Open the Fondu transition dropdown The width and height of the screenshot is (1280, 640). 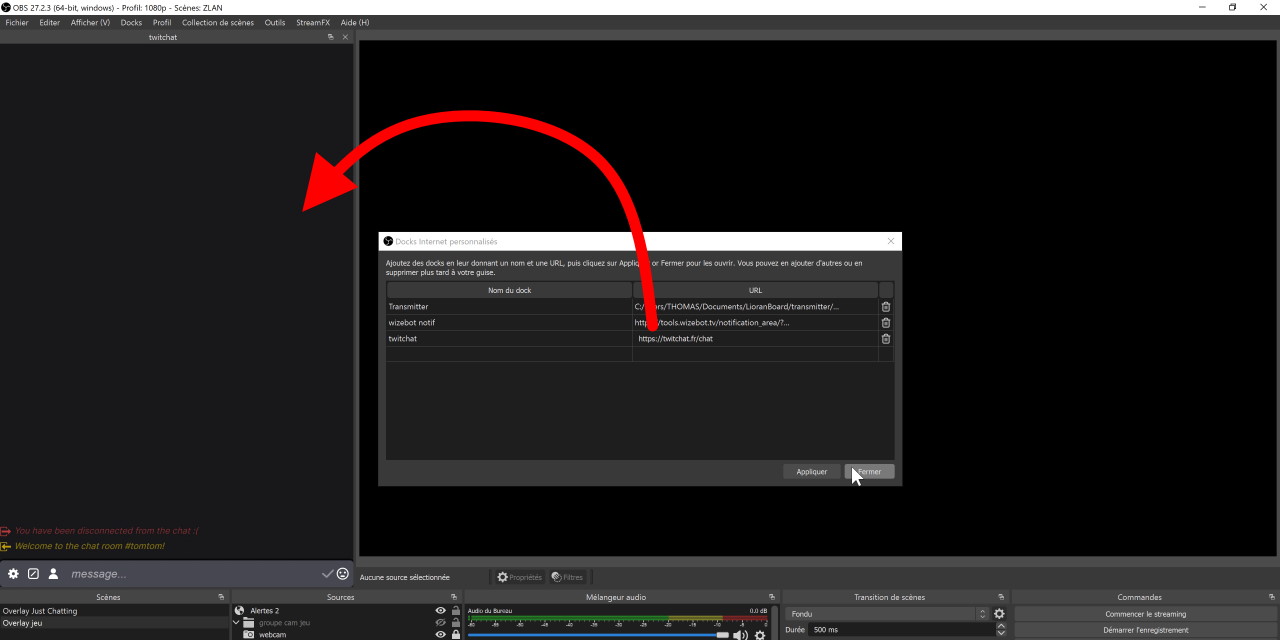pos(887,614)
